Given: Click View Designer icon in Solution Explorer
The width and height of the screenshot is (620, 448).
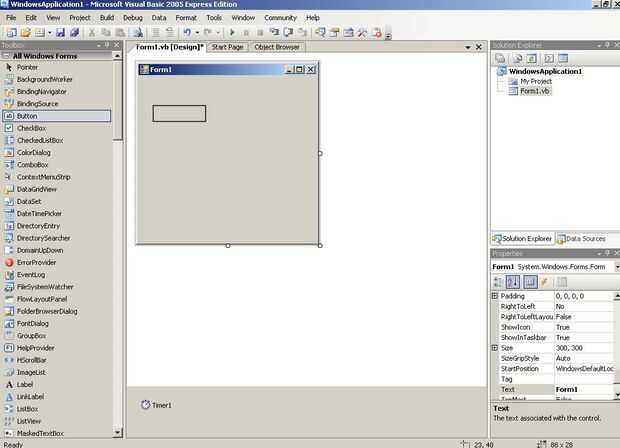Looking at the screenshot, I should click(x=563, y=58).
